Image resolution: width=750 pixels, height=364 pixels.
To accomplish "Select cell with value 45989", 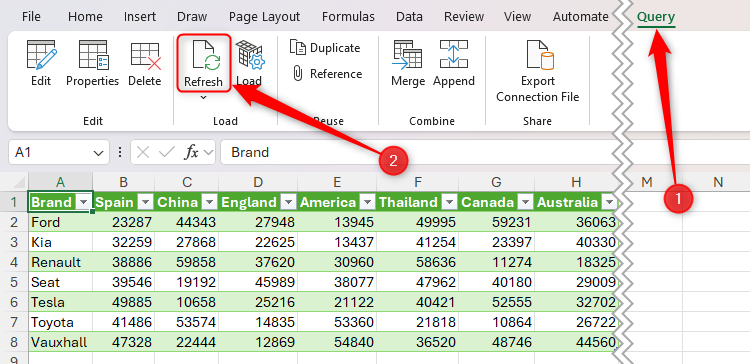I will [x=258, y=282].
